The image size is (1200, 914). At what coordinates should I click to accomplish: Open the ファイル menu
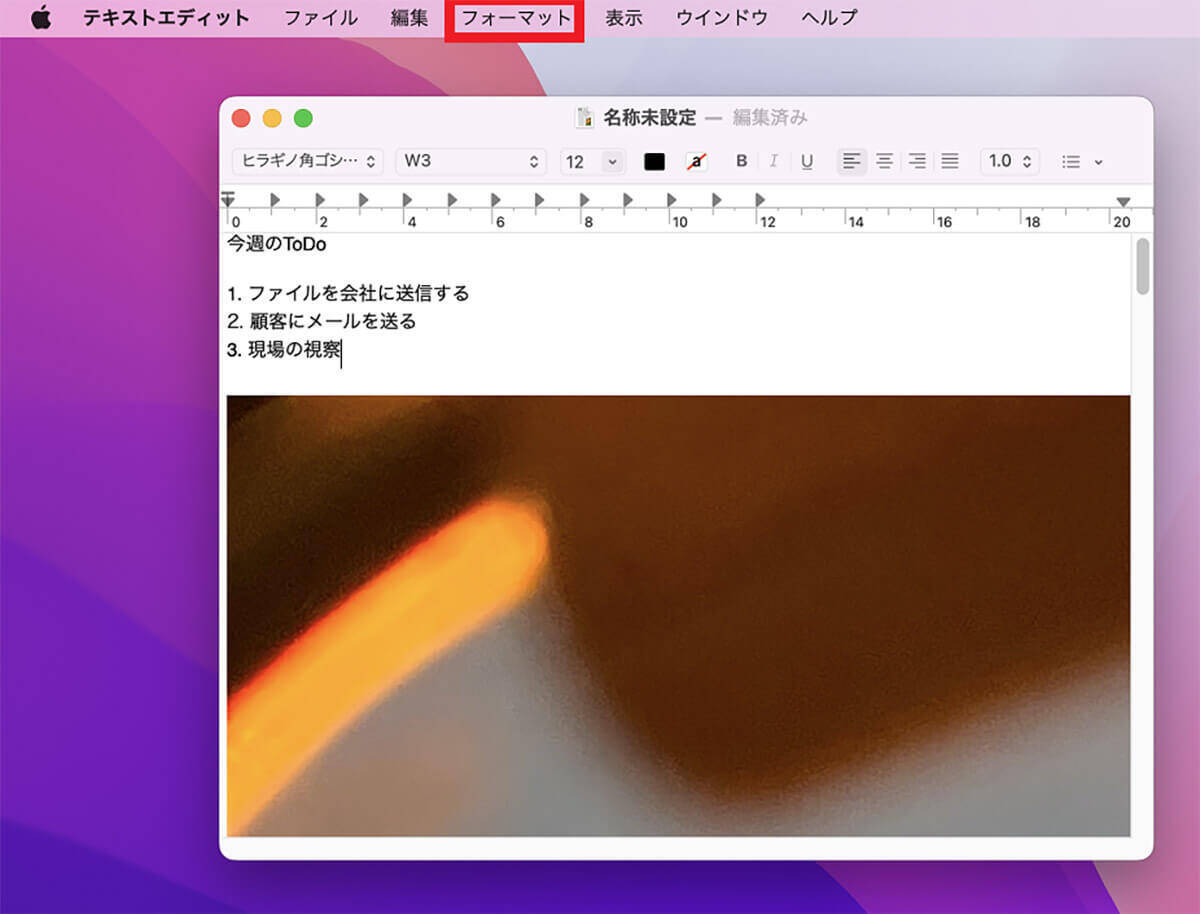coord(321,17)
